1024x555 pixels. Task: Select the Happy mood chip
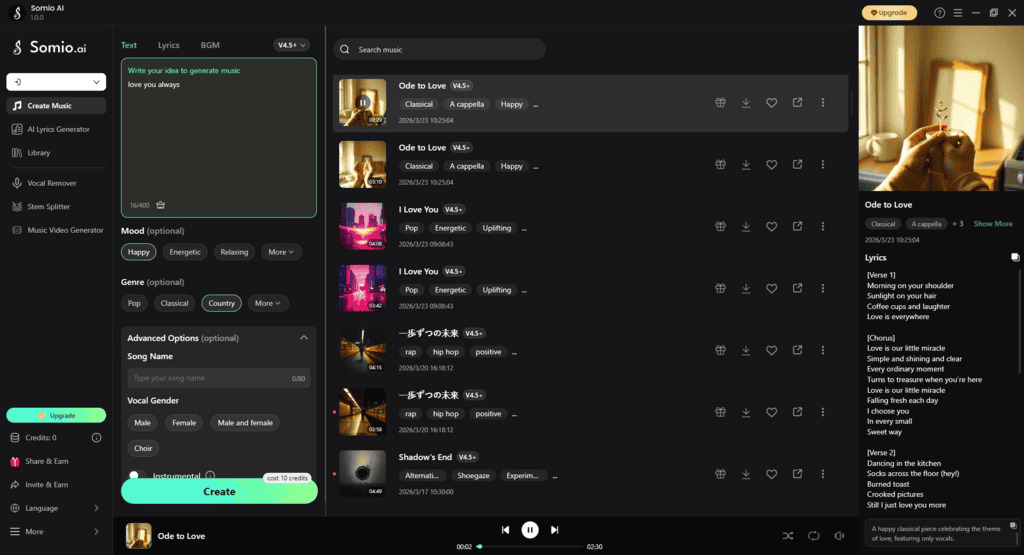coord(138,252)
